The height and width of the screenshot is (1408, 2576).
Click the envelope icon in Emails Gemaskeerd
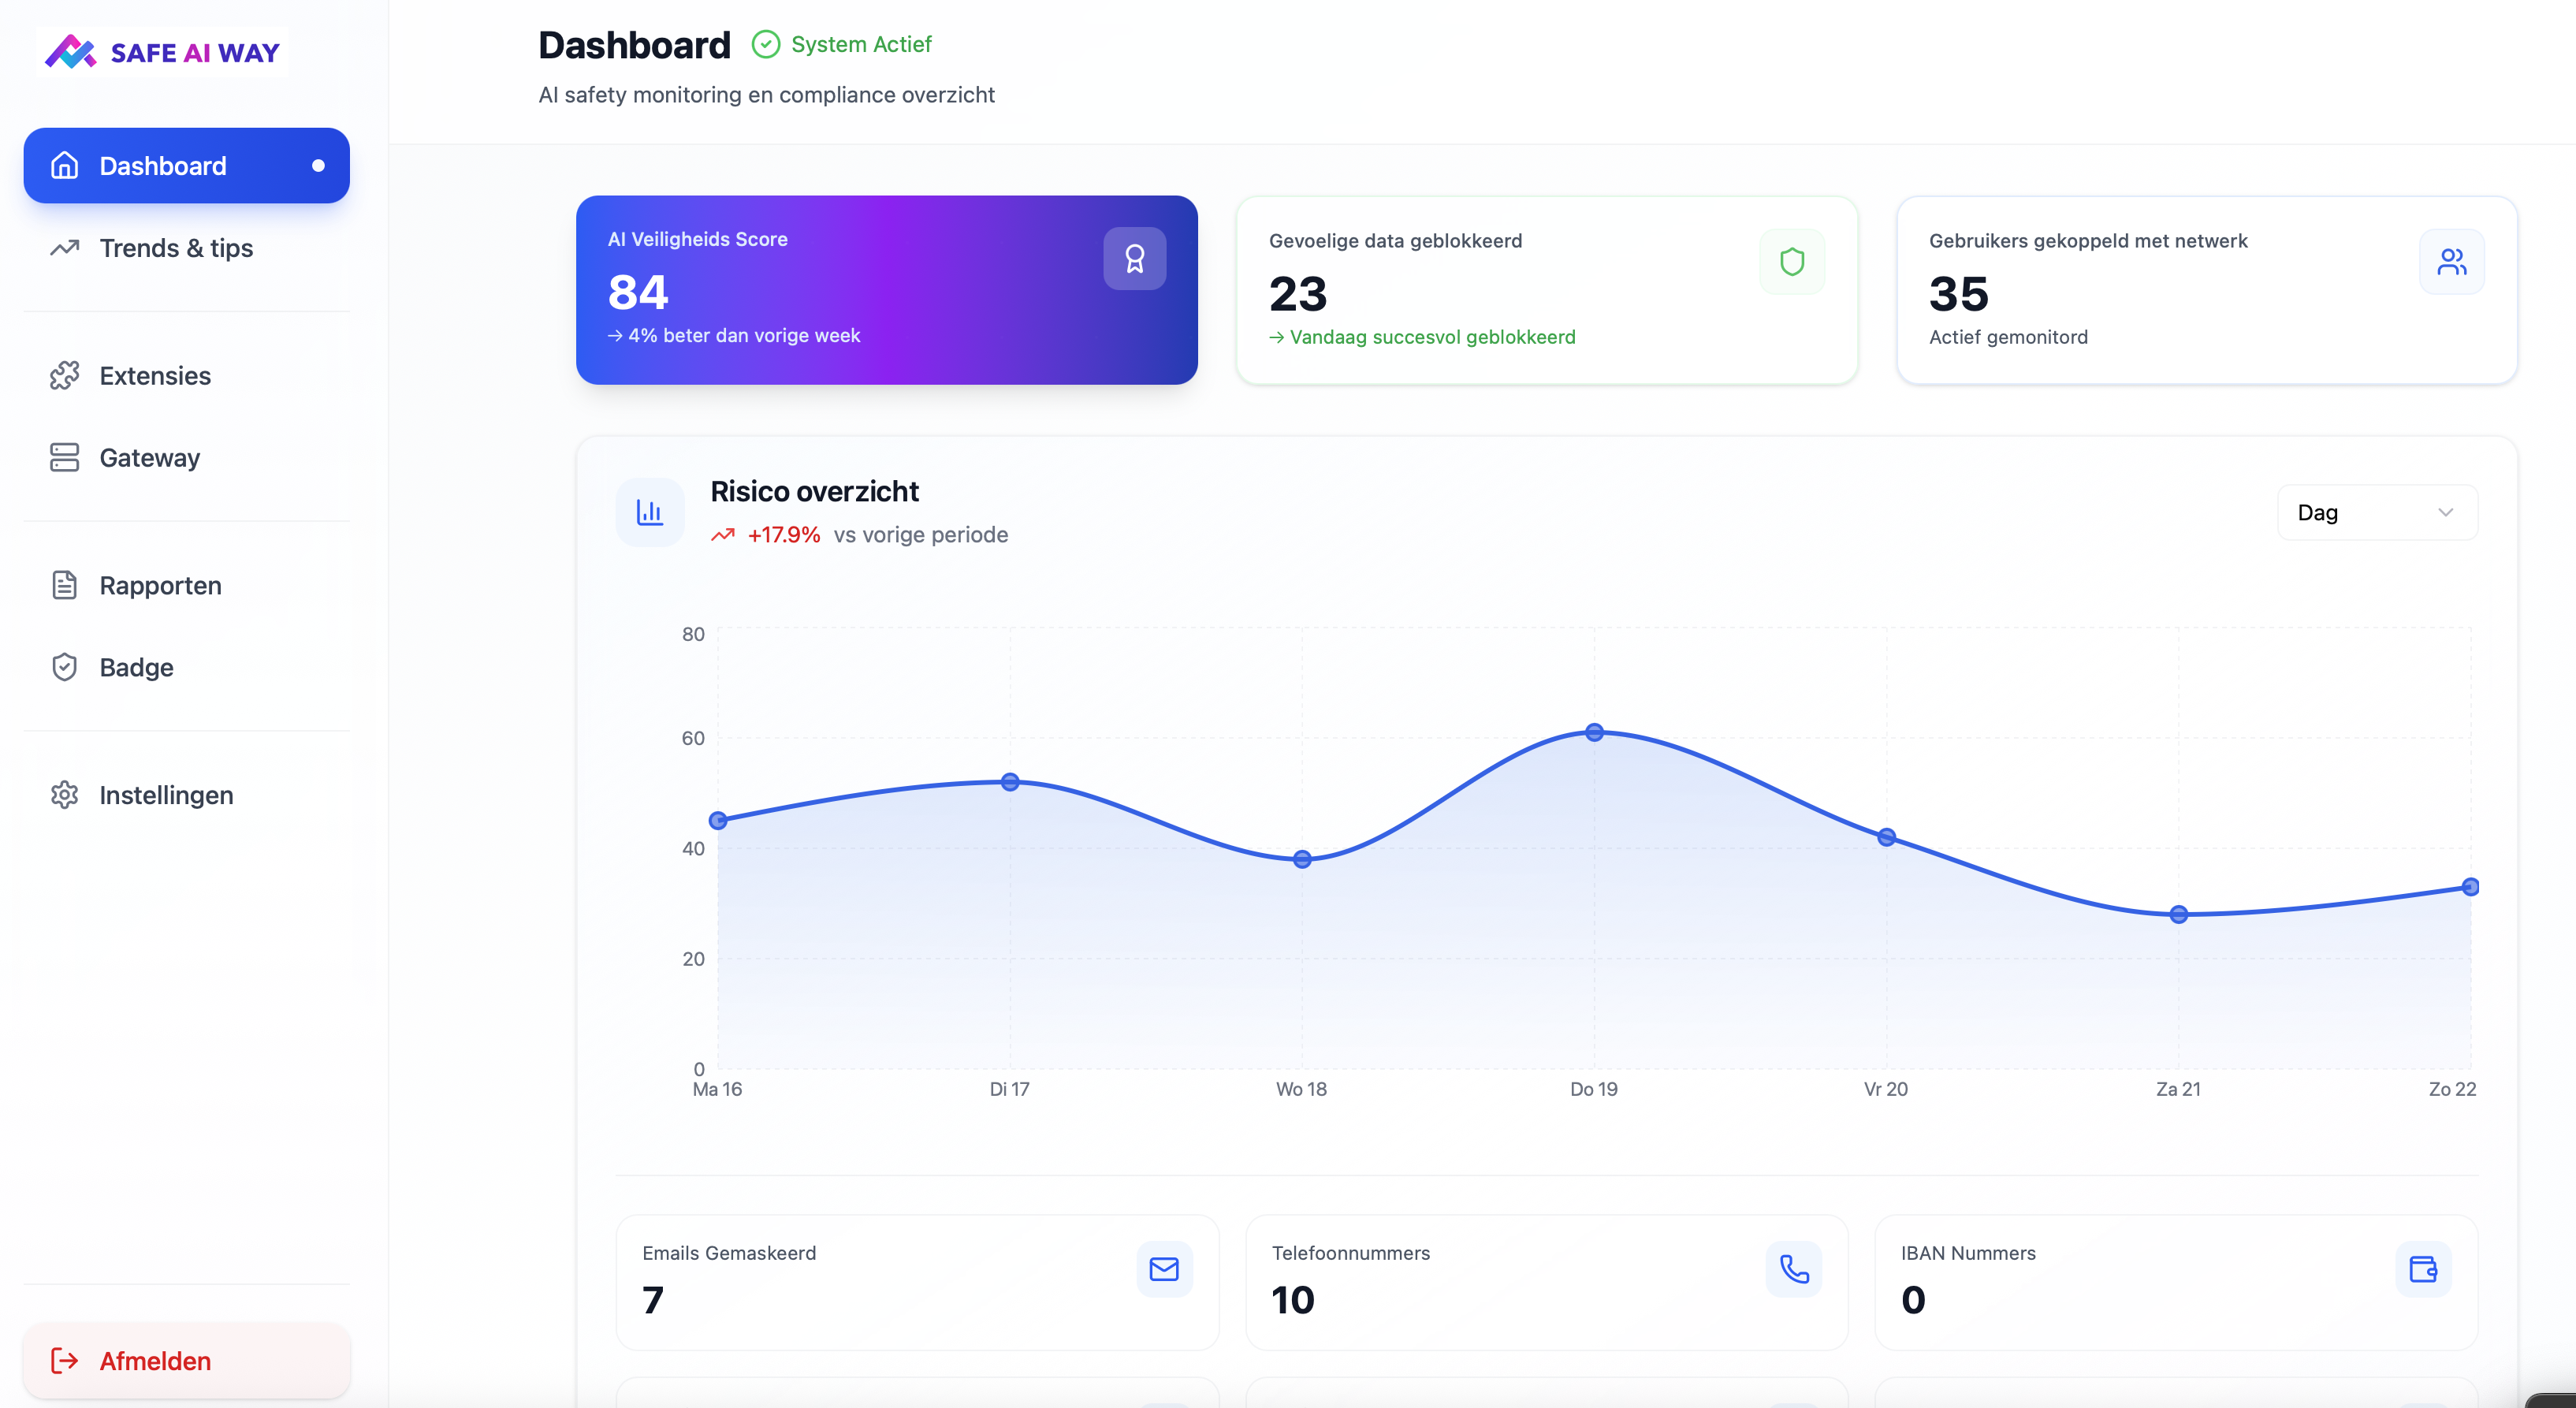pos(1164,1269)
